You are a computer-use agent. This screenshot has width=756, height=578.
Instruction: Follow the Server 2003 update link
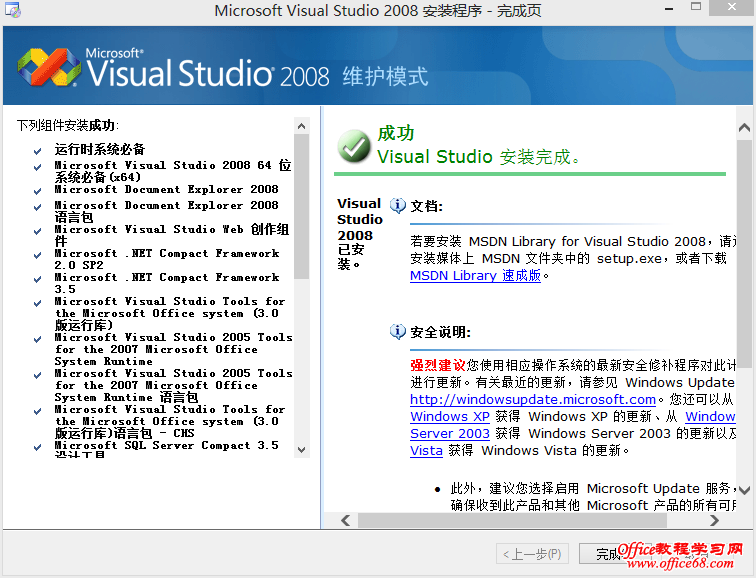pyautogui.click(x=450, y=433)
